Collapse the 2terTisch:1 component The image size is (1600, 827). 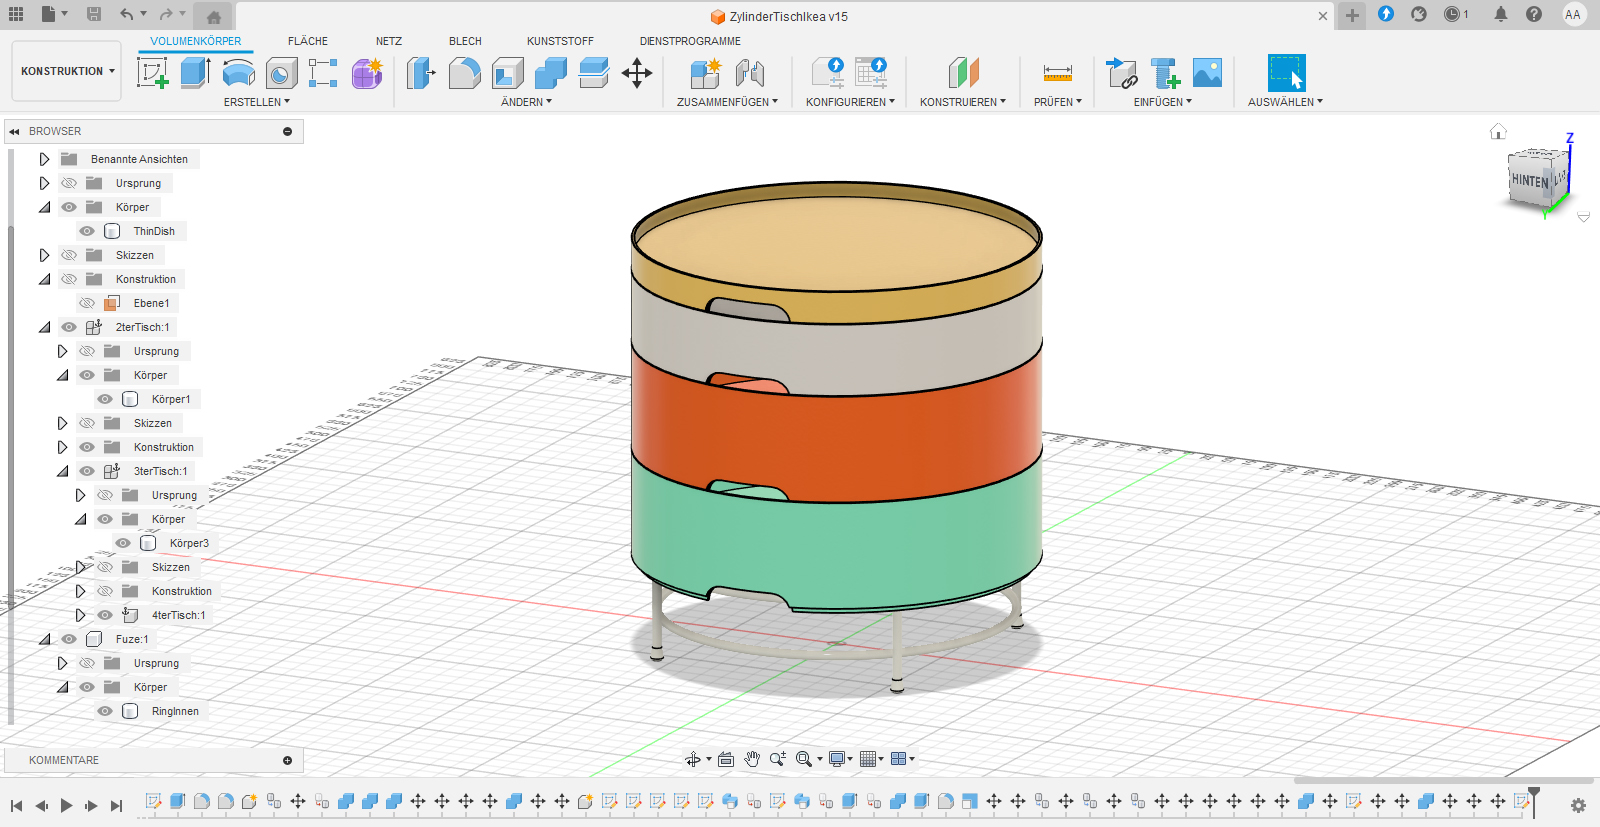pos(44,327)
